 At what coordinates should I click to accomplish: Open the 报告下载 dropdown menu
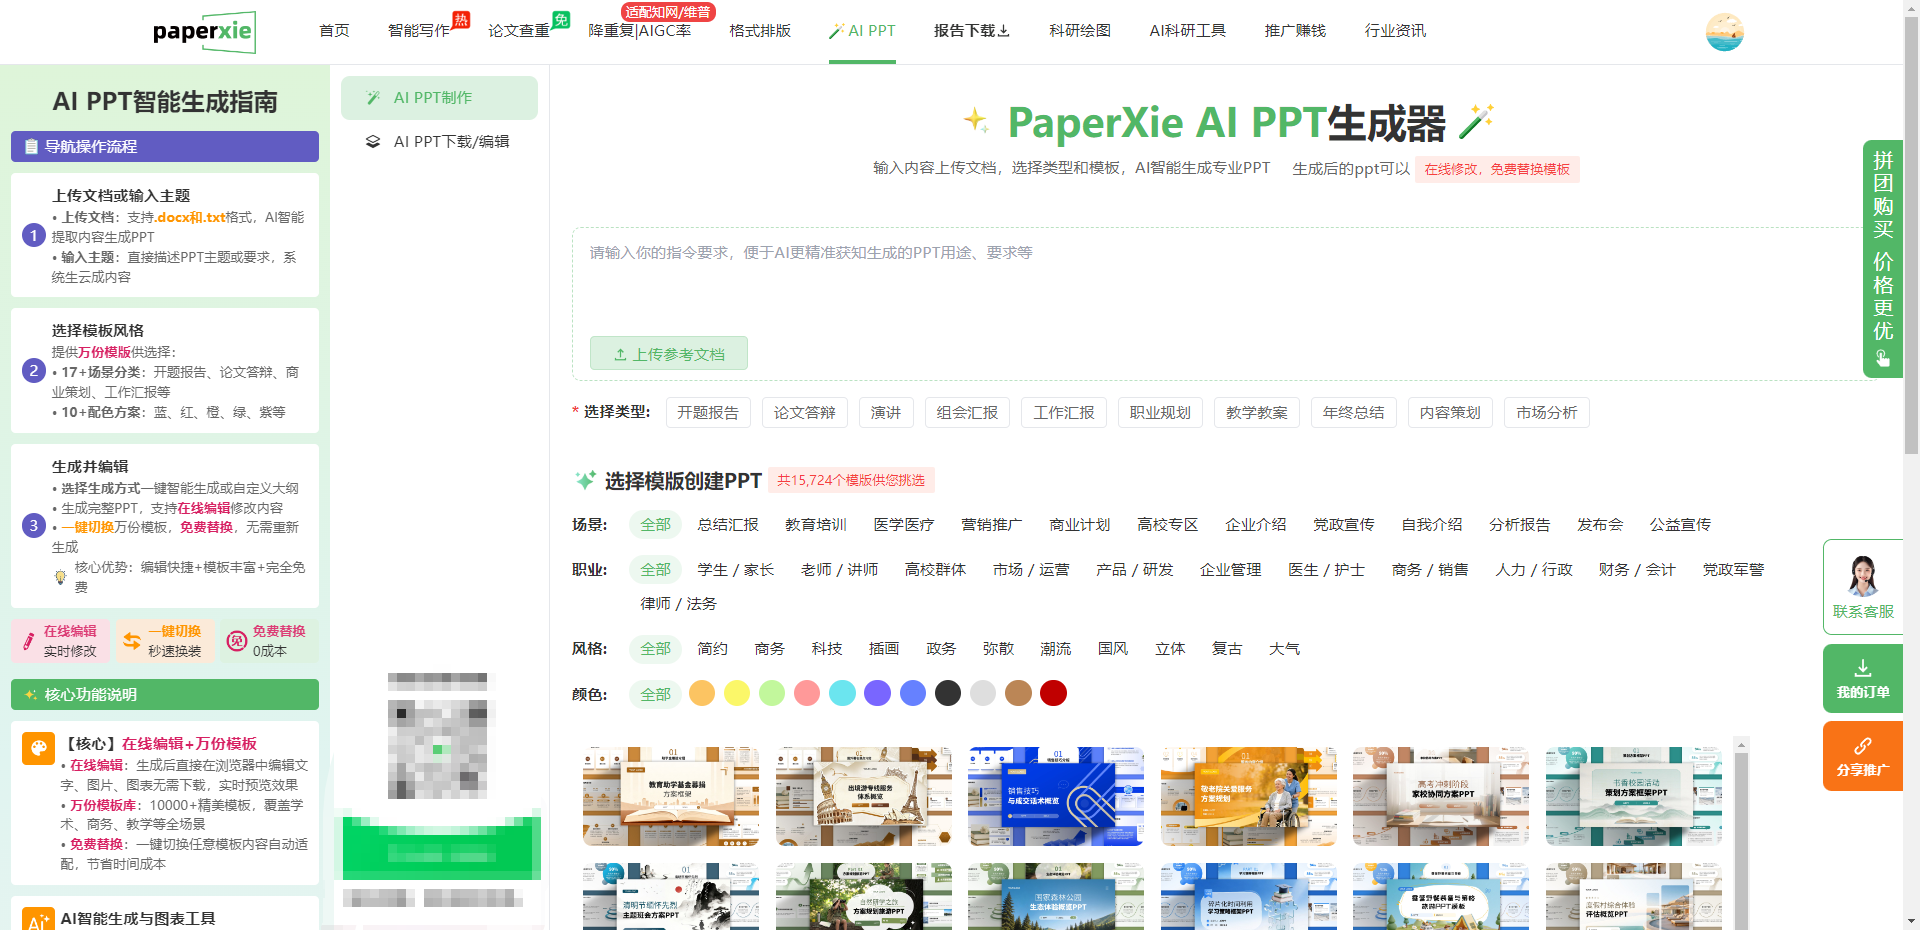[x=971, y=31]
